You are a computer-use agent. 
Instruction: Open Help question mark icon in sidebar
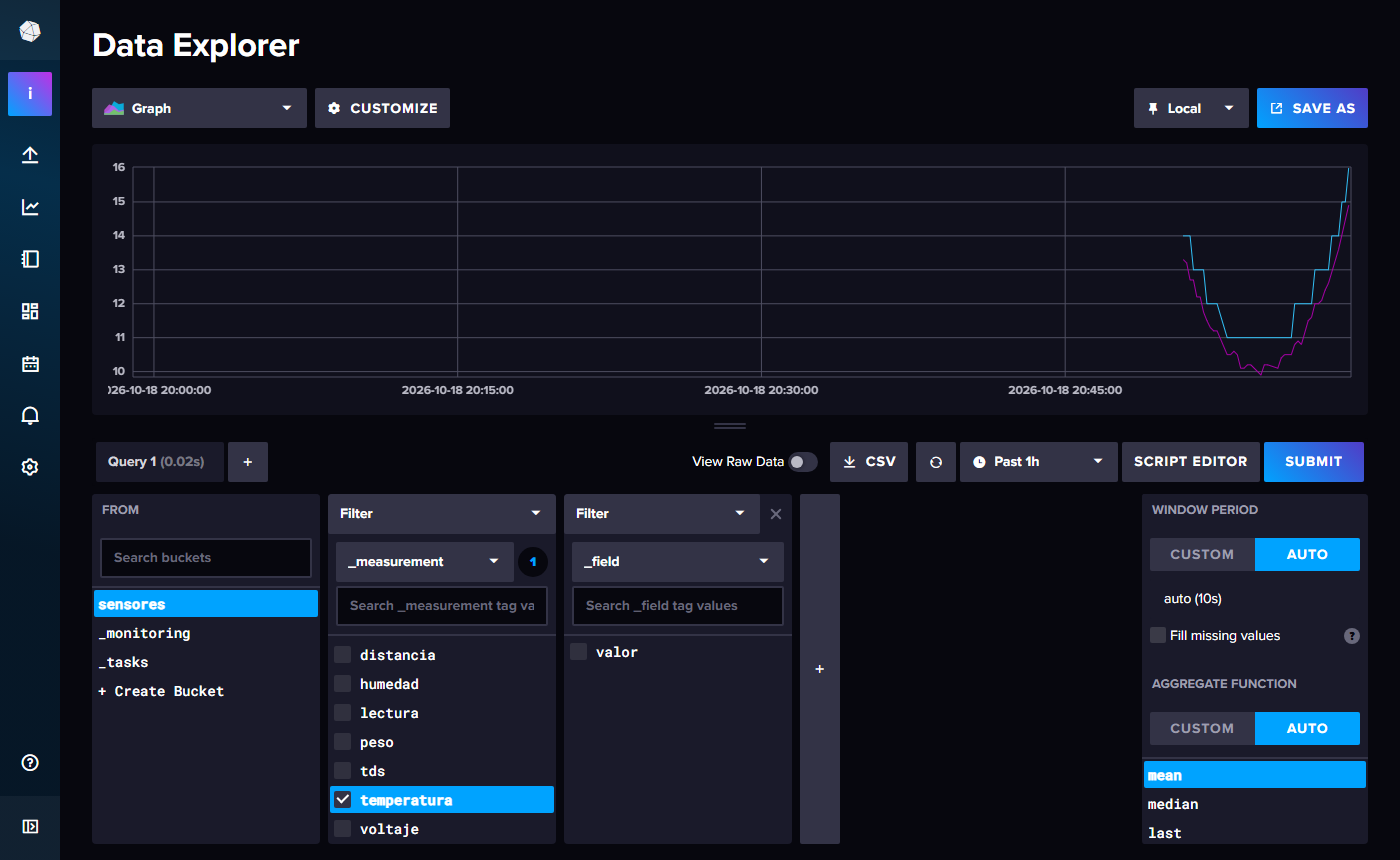coord(30,763)
